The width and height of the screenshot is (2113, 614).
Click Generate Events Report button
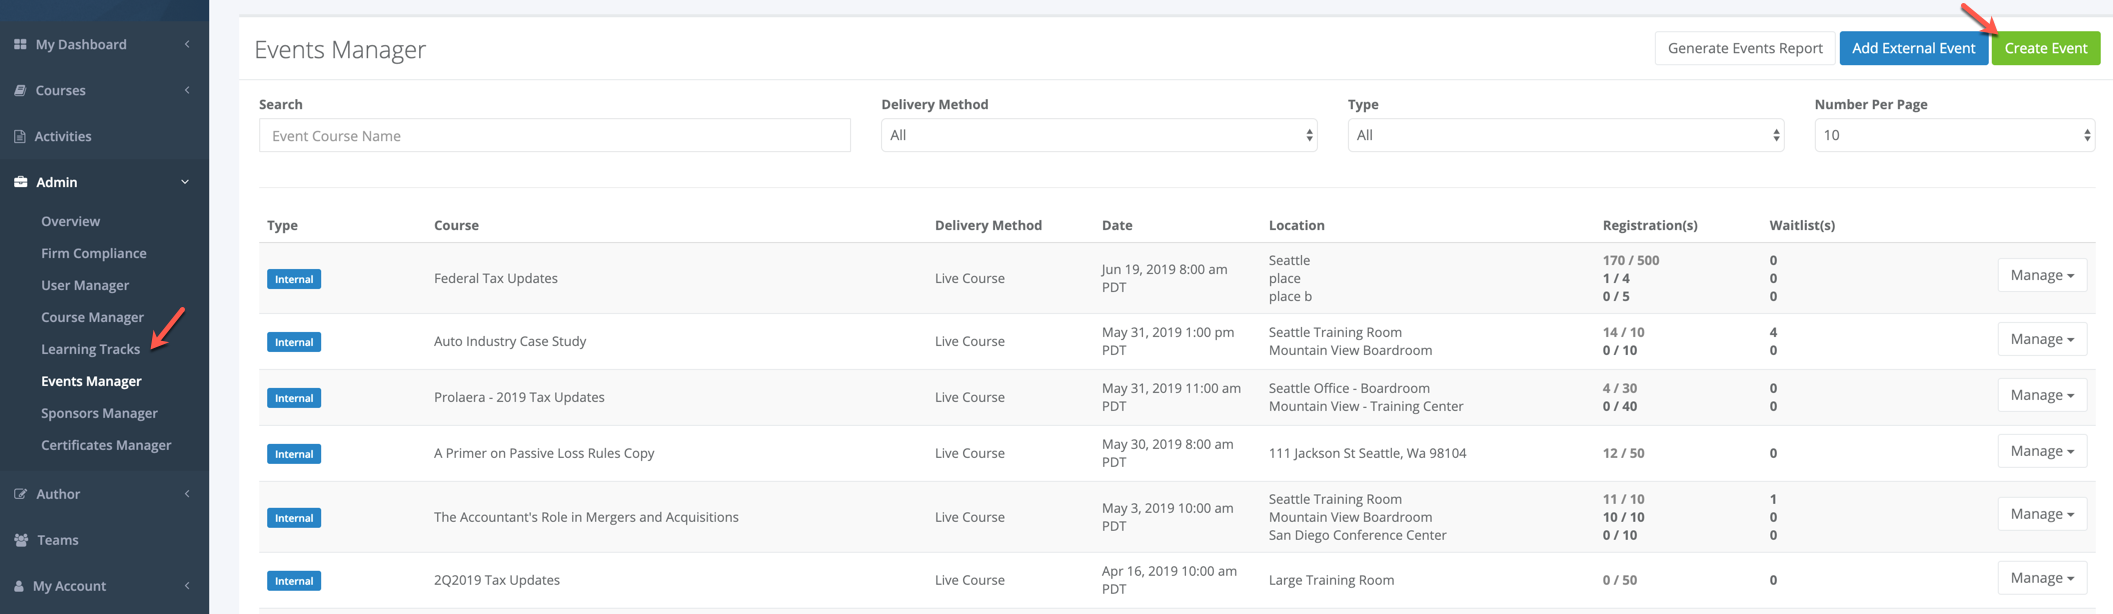[1745, 48]
